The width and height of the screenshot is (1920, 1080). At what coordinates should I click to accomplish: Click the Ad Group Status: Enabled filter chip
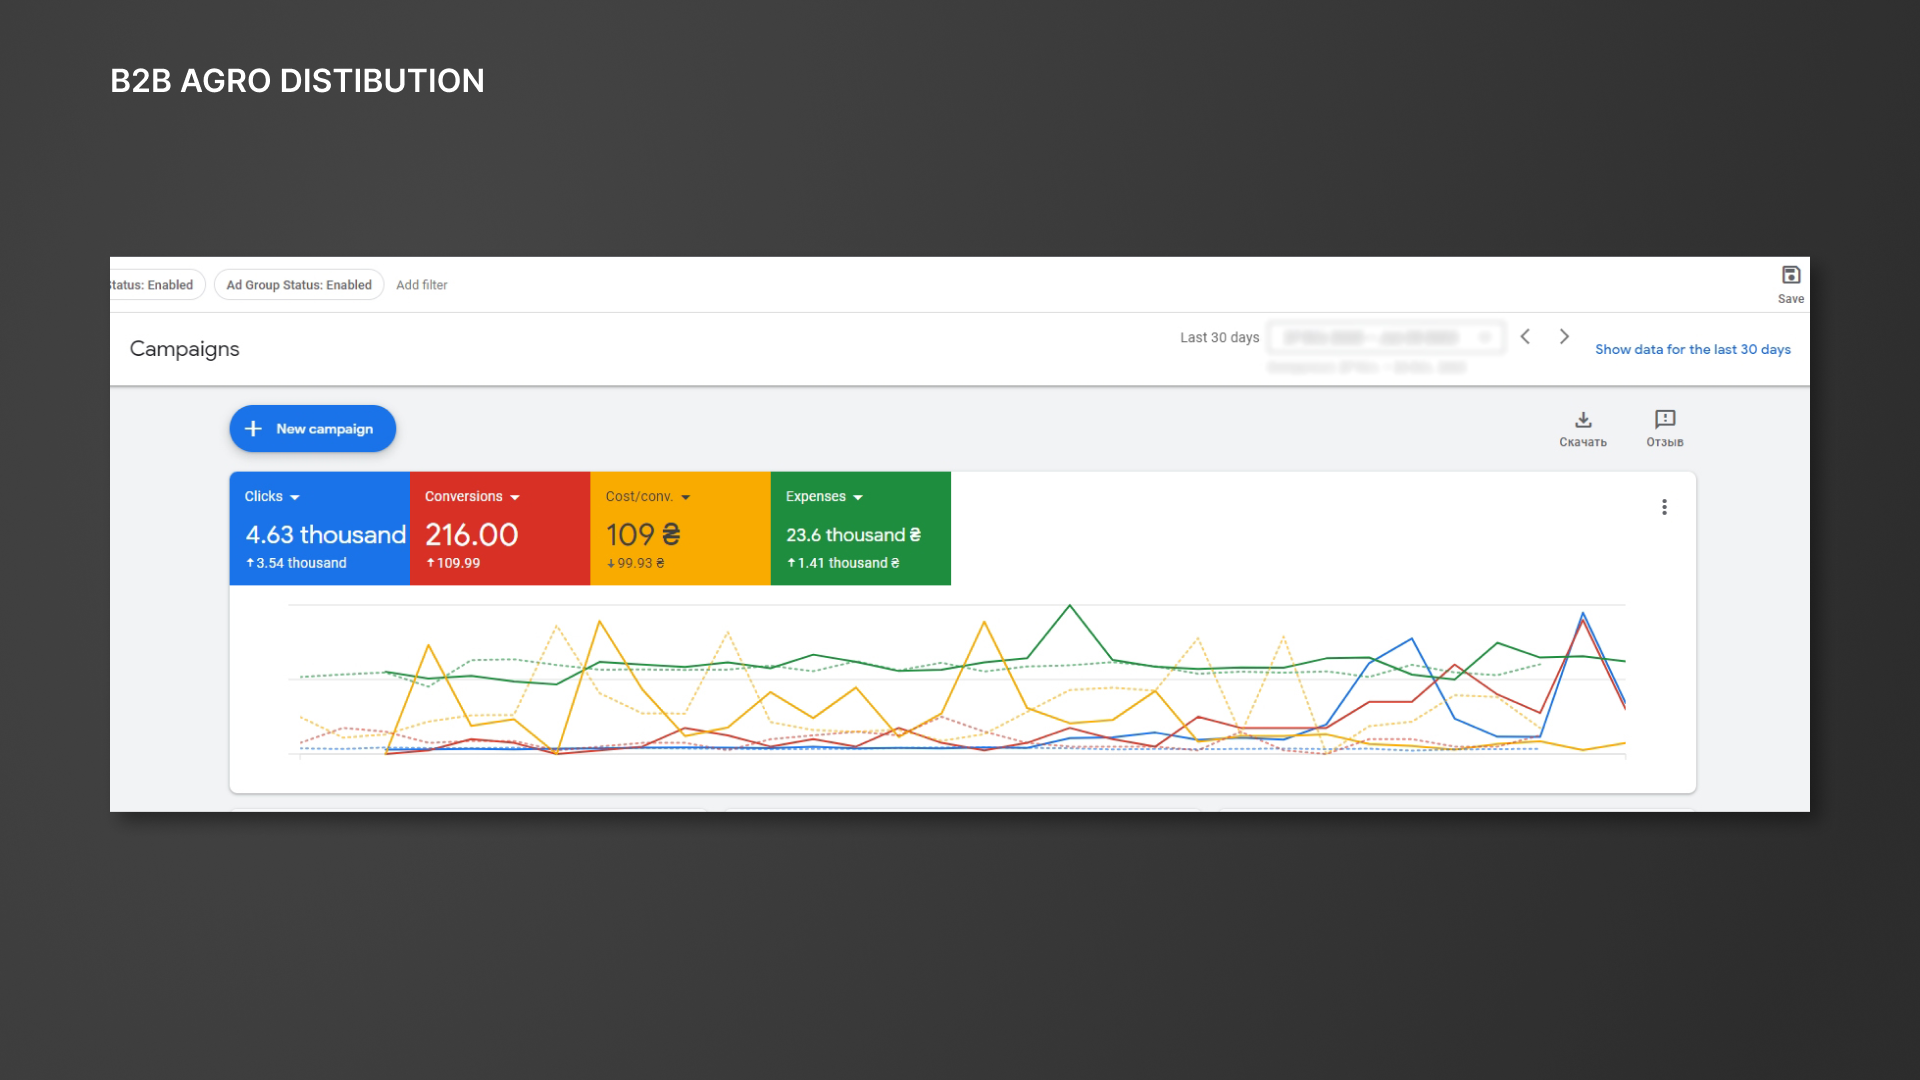[x=299, y=285]
